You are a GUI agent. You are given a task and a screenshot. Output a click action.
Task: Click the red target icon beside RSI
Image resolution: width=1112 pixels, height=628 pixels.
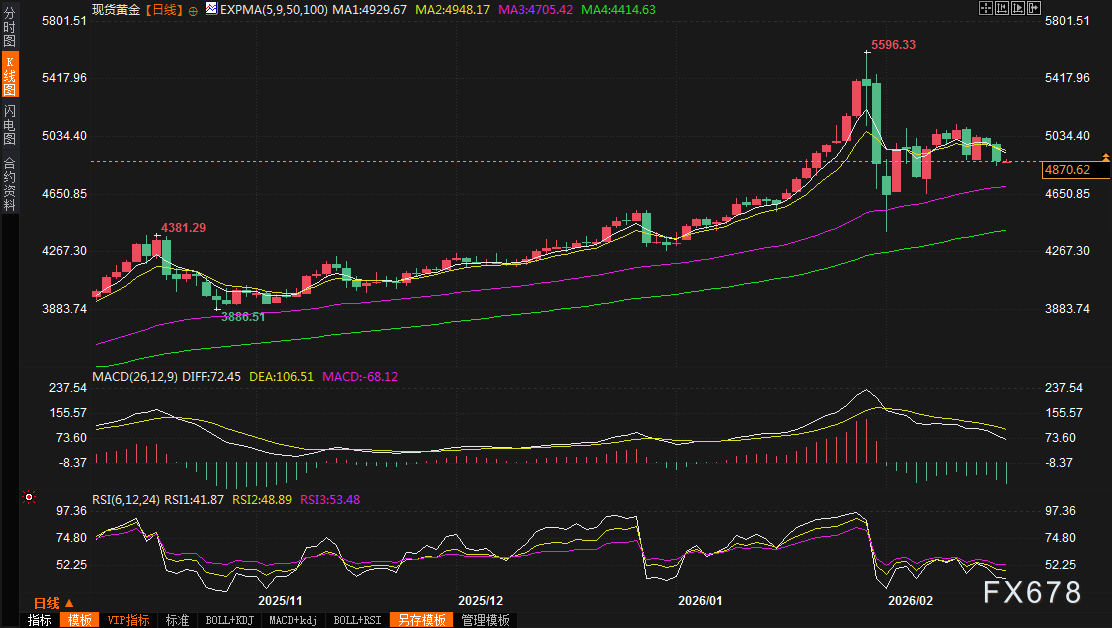point(29,496)
